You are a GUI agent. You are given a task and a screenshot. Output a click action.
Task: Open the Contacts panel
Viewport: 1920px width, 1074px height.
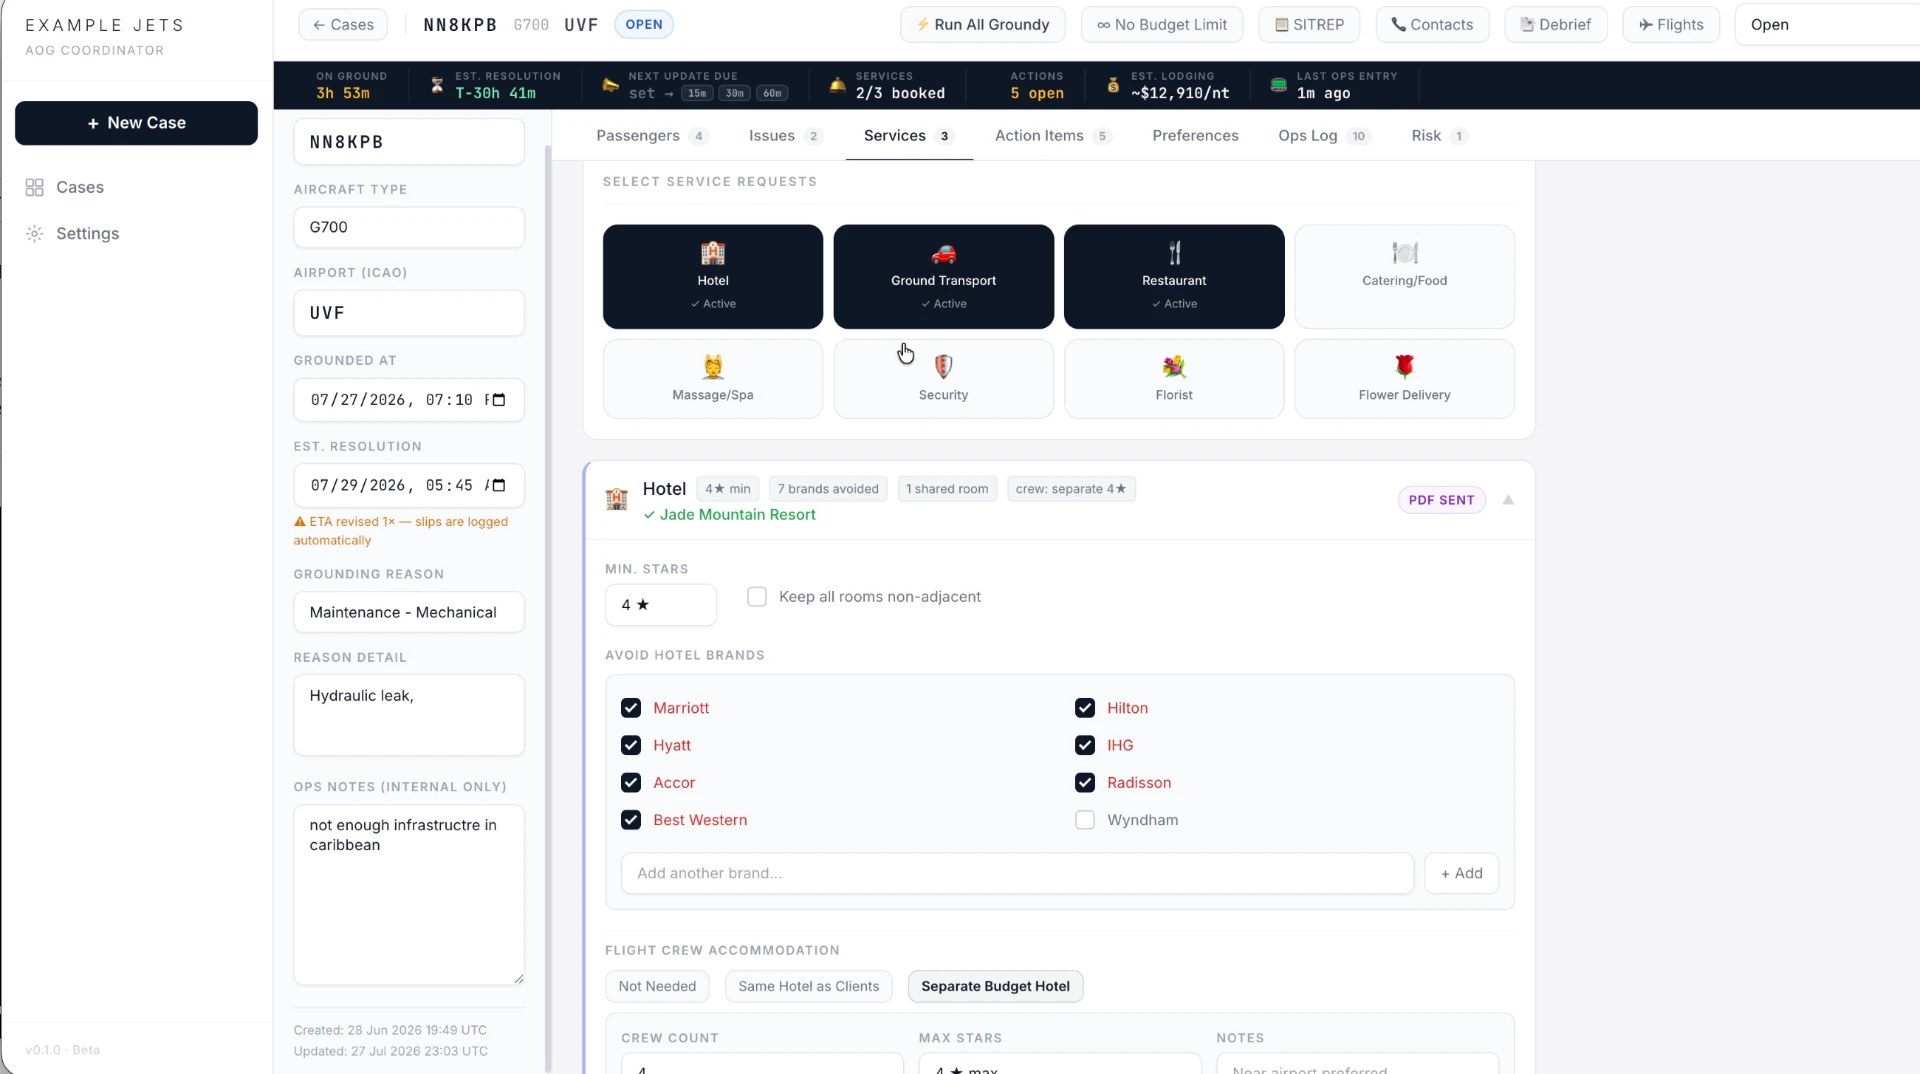[x=1432, y=25]
